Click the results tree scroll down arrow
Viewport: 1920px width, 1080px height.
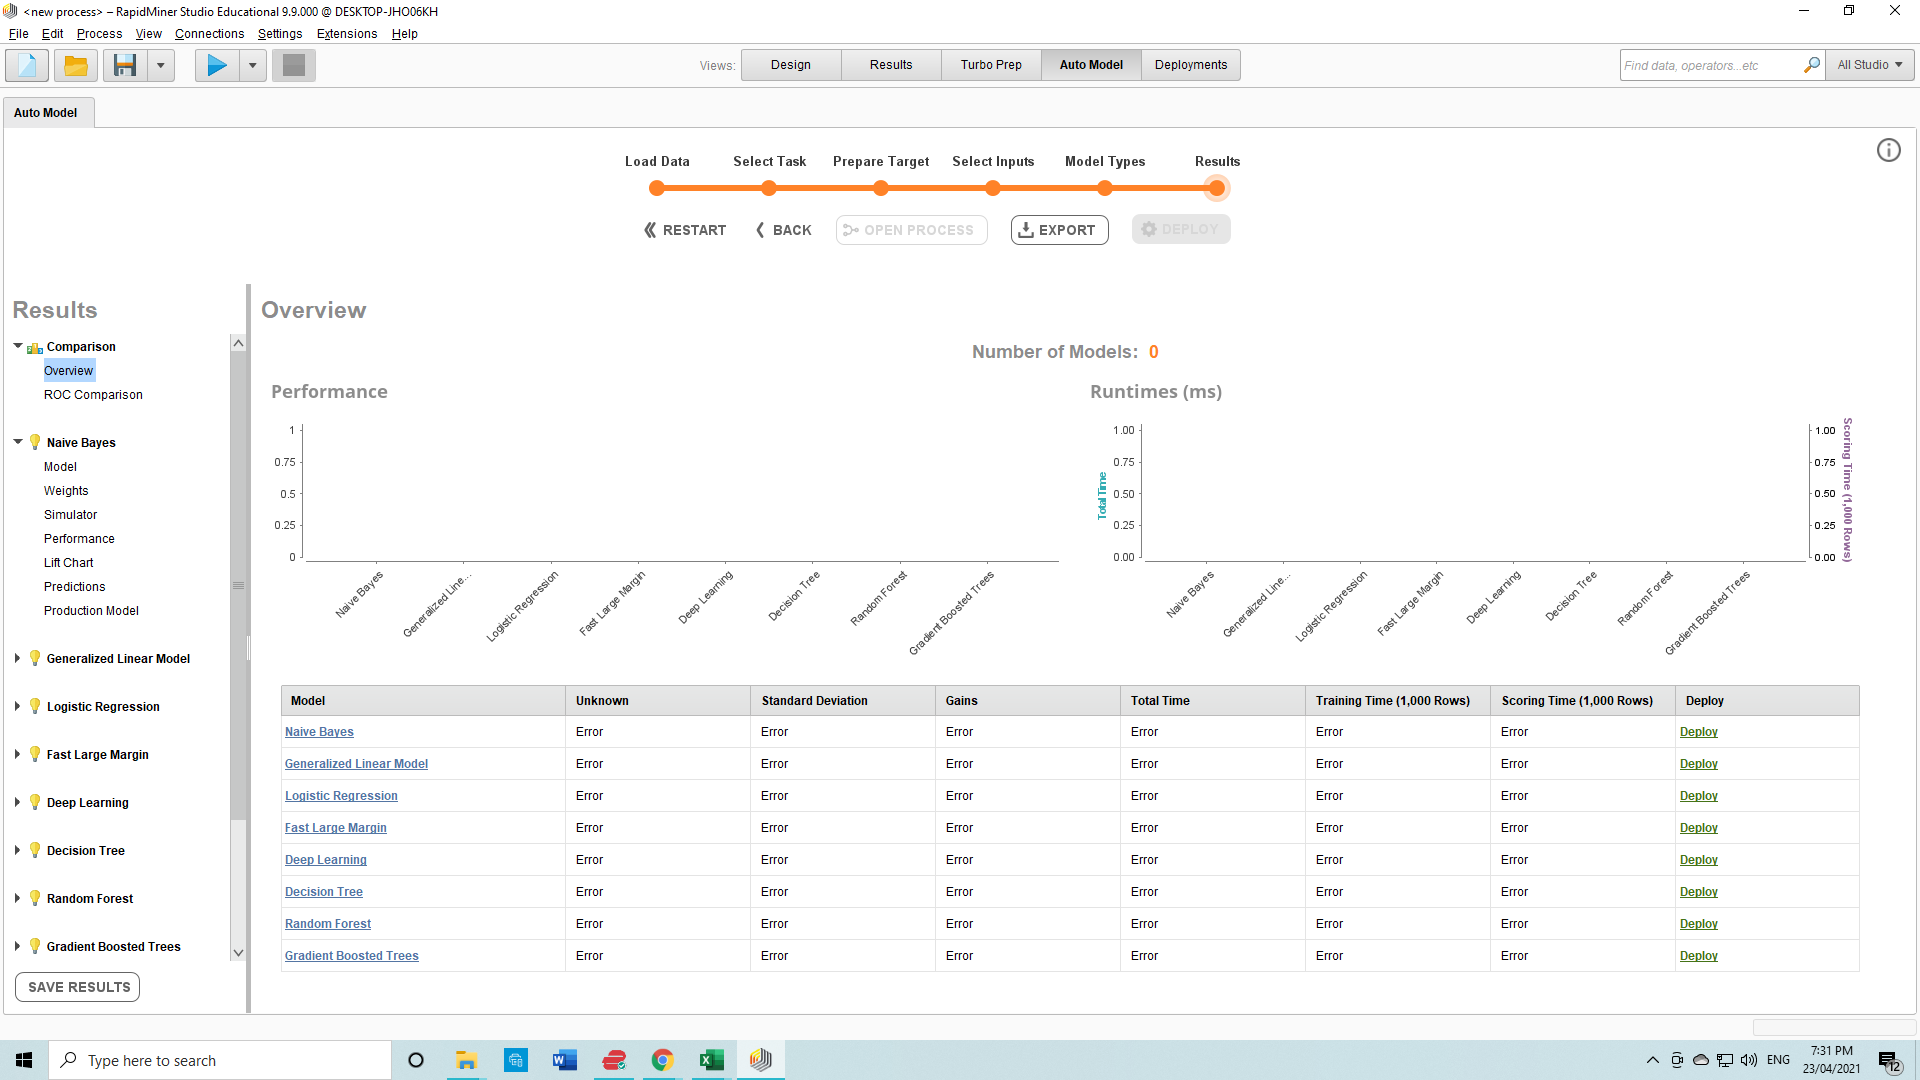[x=238, y=953]
